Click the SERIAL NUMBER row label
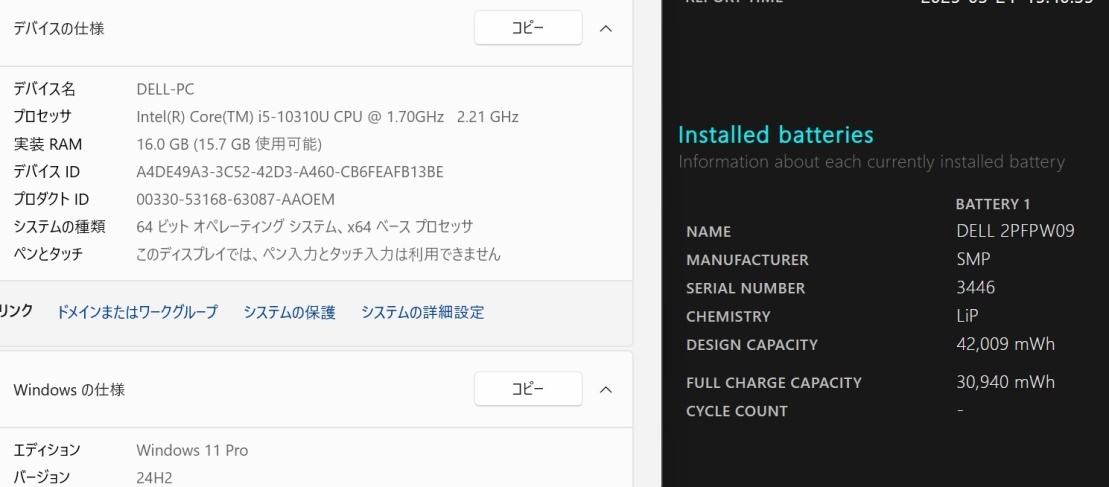 [x=745, y=288]
